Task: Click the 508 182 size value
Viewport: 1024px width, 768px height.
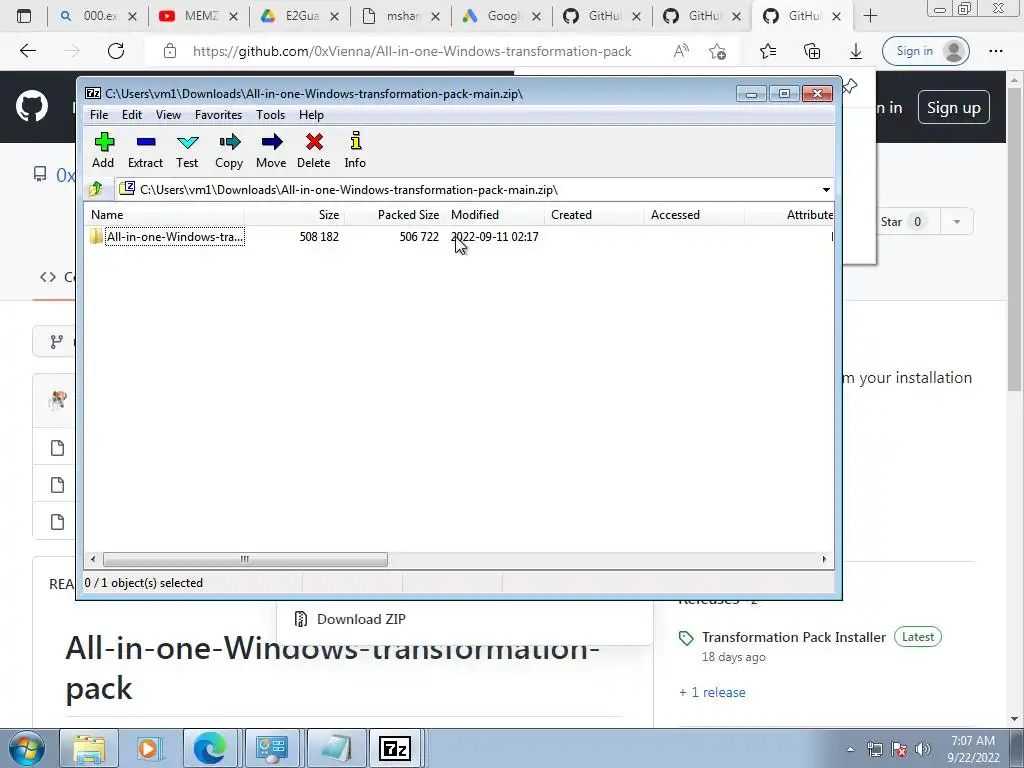Action: 319,236
